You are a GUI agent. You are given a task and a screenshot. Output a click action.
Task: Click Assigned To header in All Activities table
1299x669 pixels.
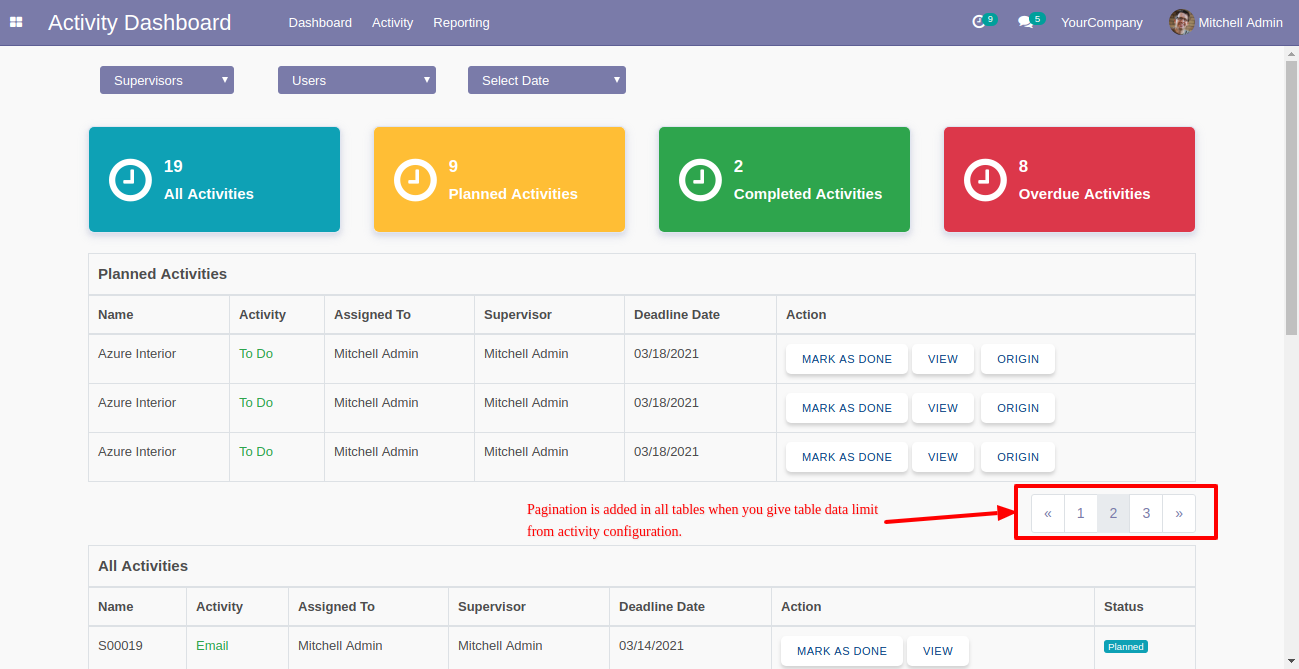(x=336, y=606)
